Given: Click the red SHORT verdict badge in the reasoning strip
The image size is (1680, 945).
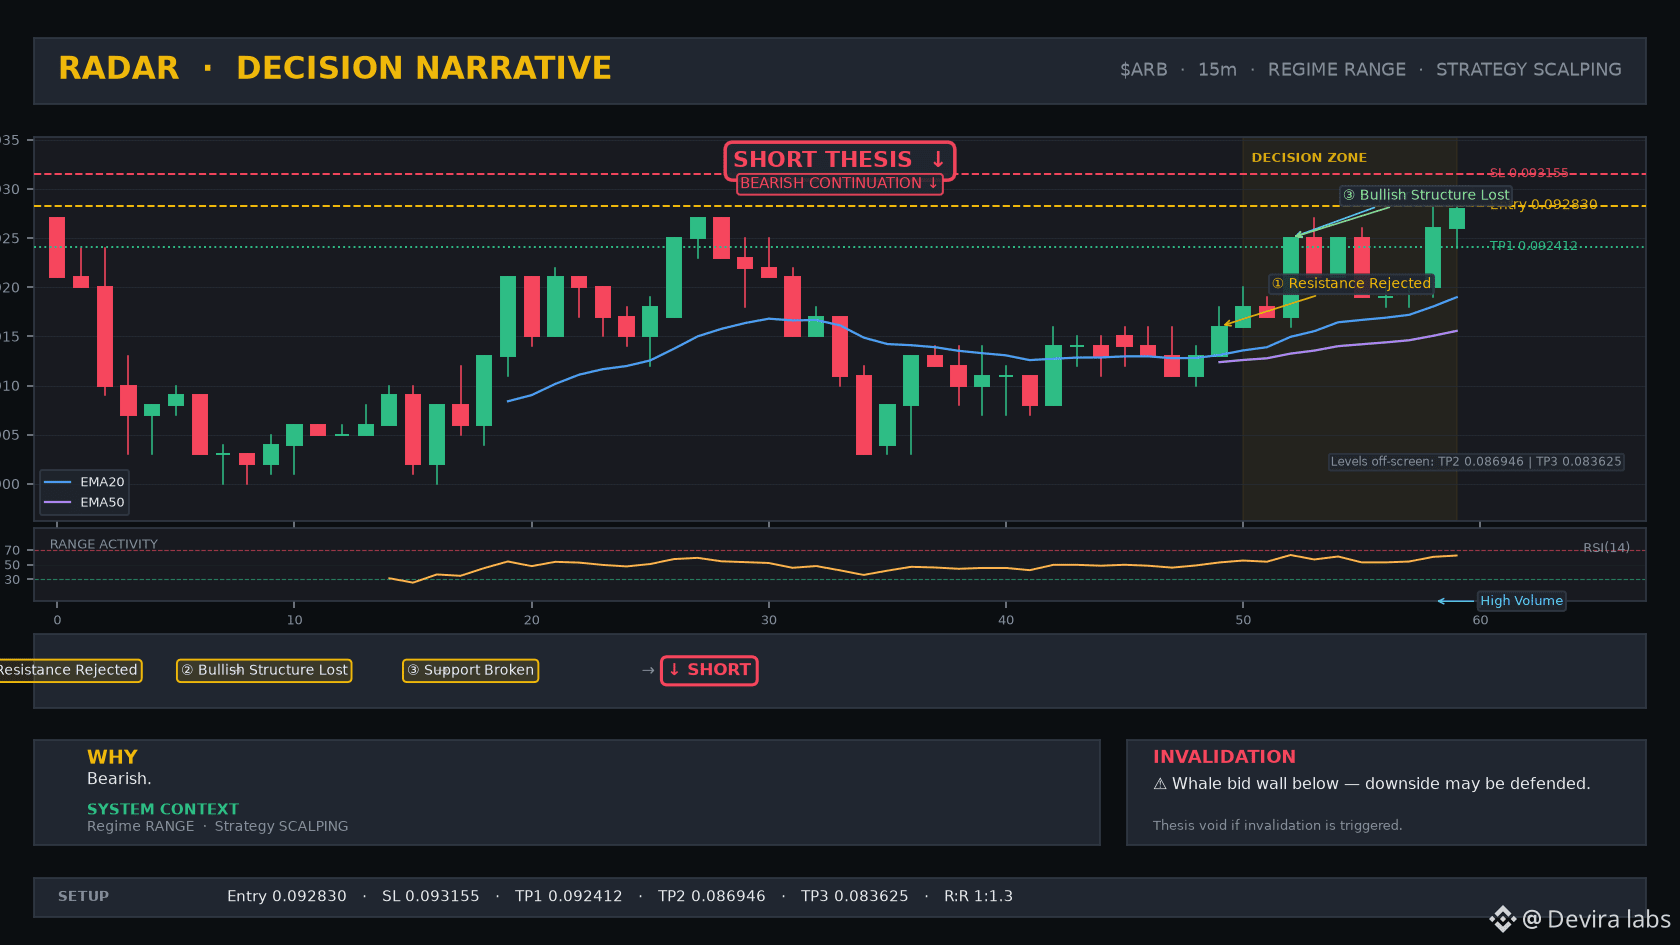Looking at the screenshot, I should [x=709, y=670].
